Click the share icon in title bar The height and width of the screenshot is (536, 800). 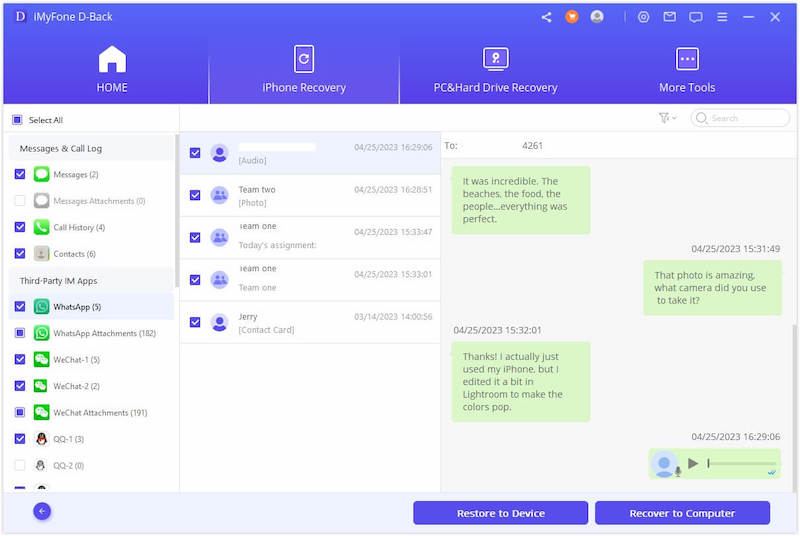tap(546, 17)
